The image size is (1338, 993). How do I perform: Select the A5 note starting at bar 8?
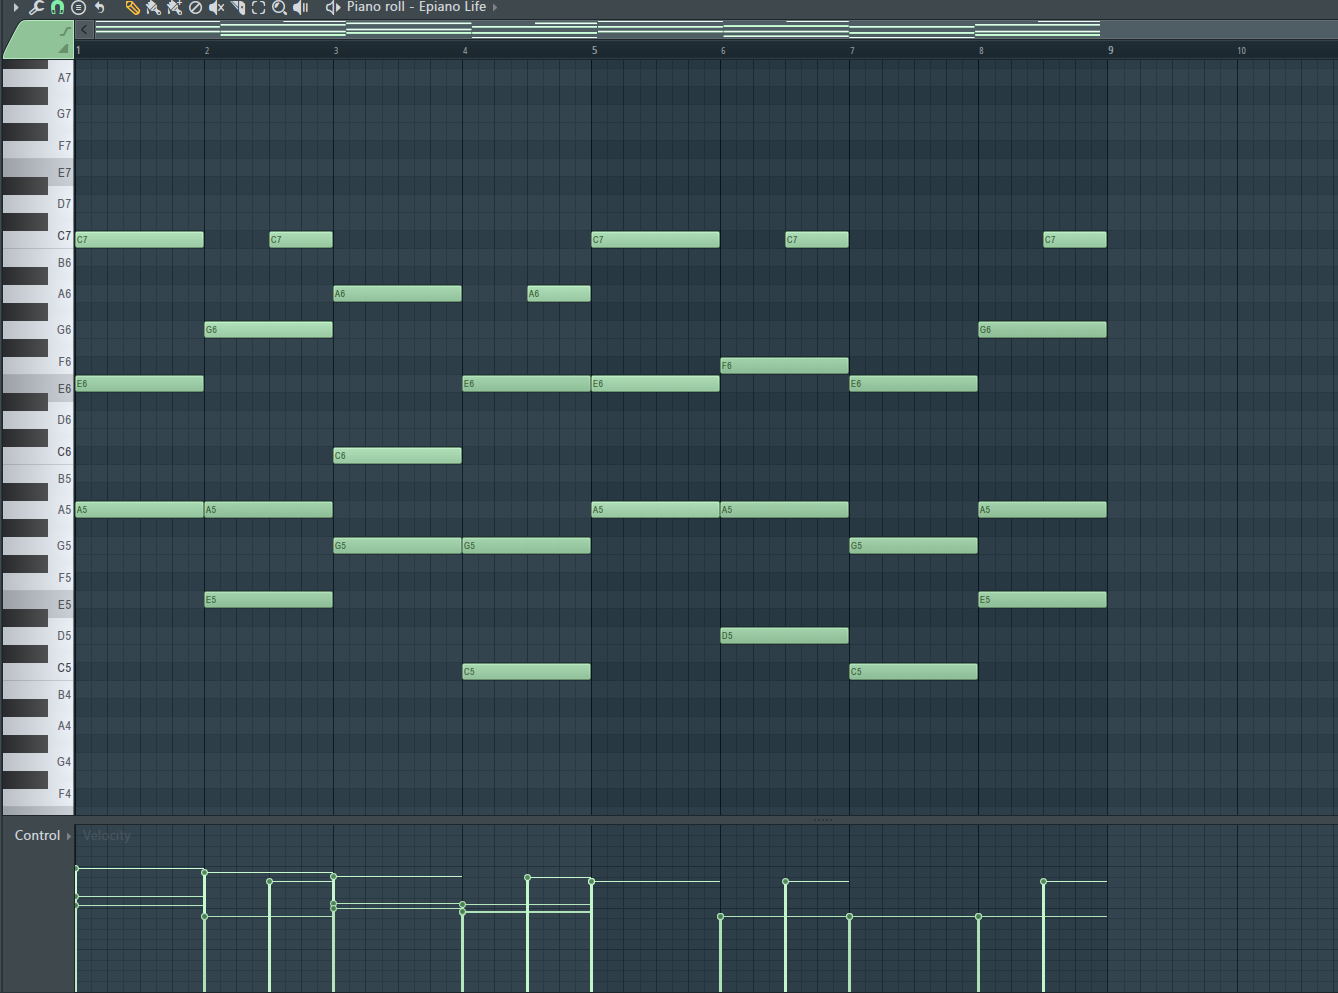point(1042,509)
